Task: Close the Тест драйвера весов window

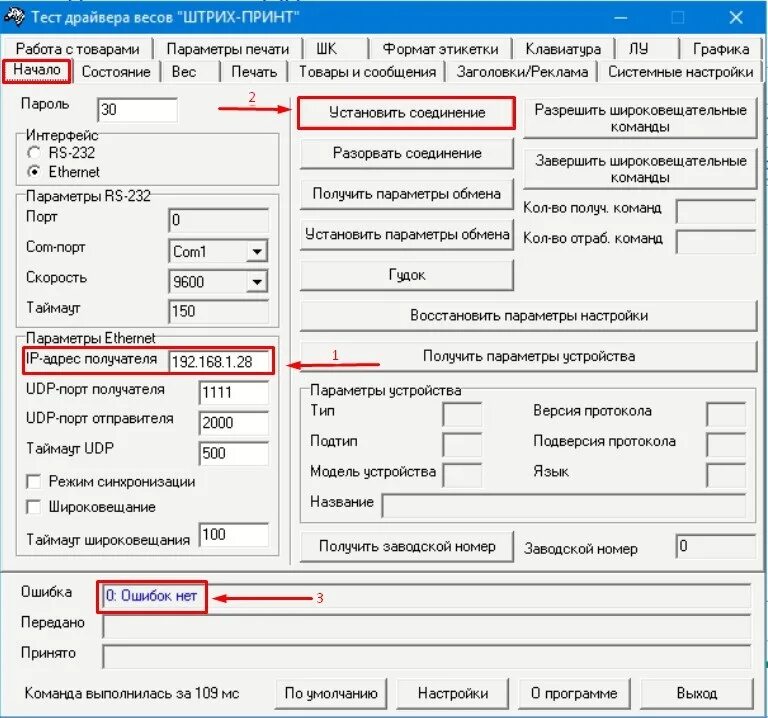Action: click(x=736, y=18)
